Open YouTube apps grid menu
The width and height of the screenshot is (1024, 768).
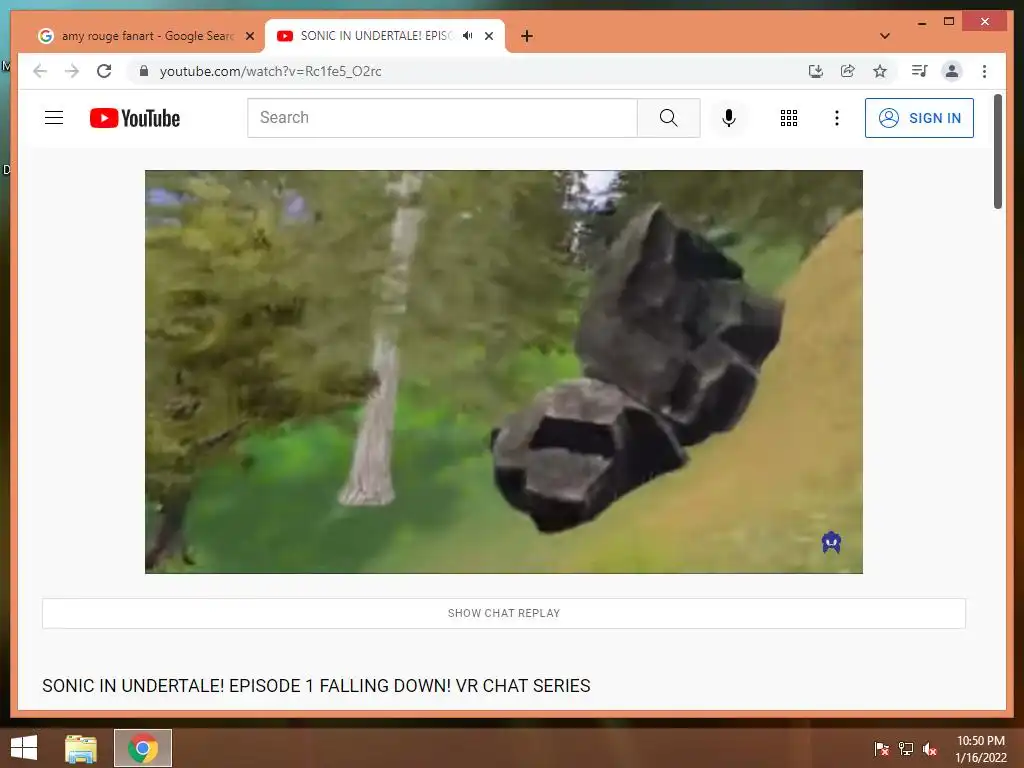788,118
